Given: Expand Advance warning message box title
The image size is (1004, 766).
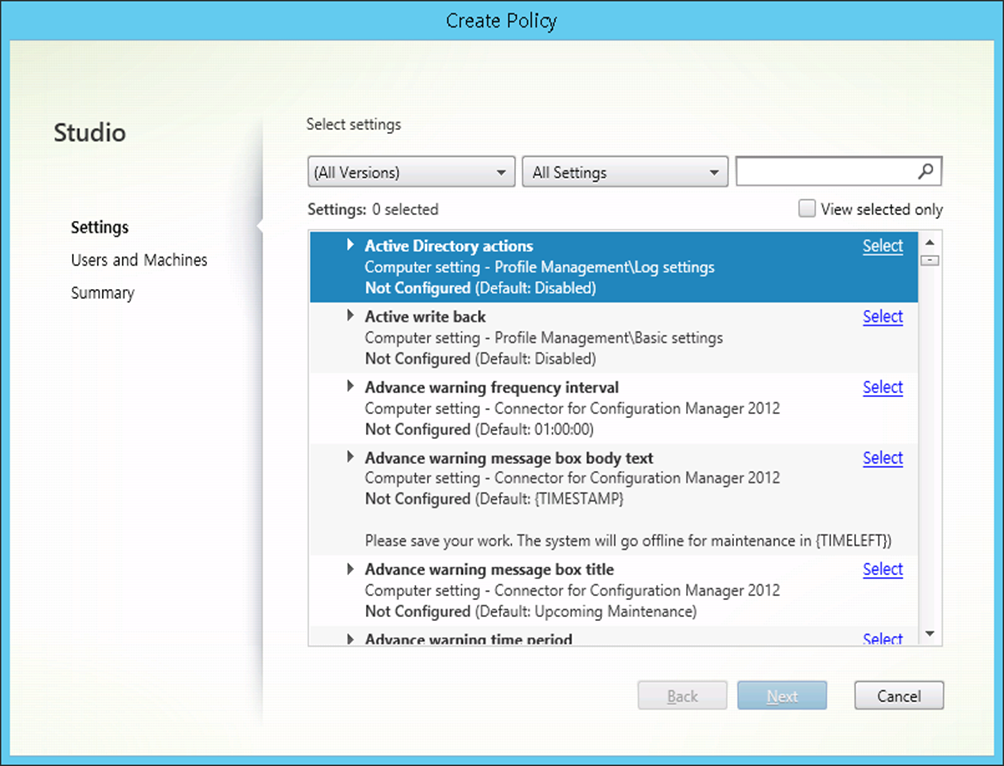Looking at the screenshot, I should 350,569.
